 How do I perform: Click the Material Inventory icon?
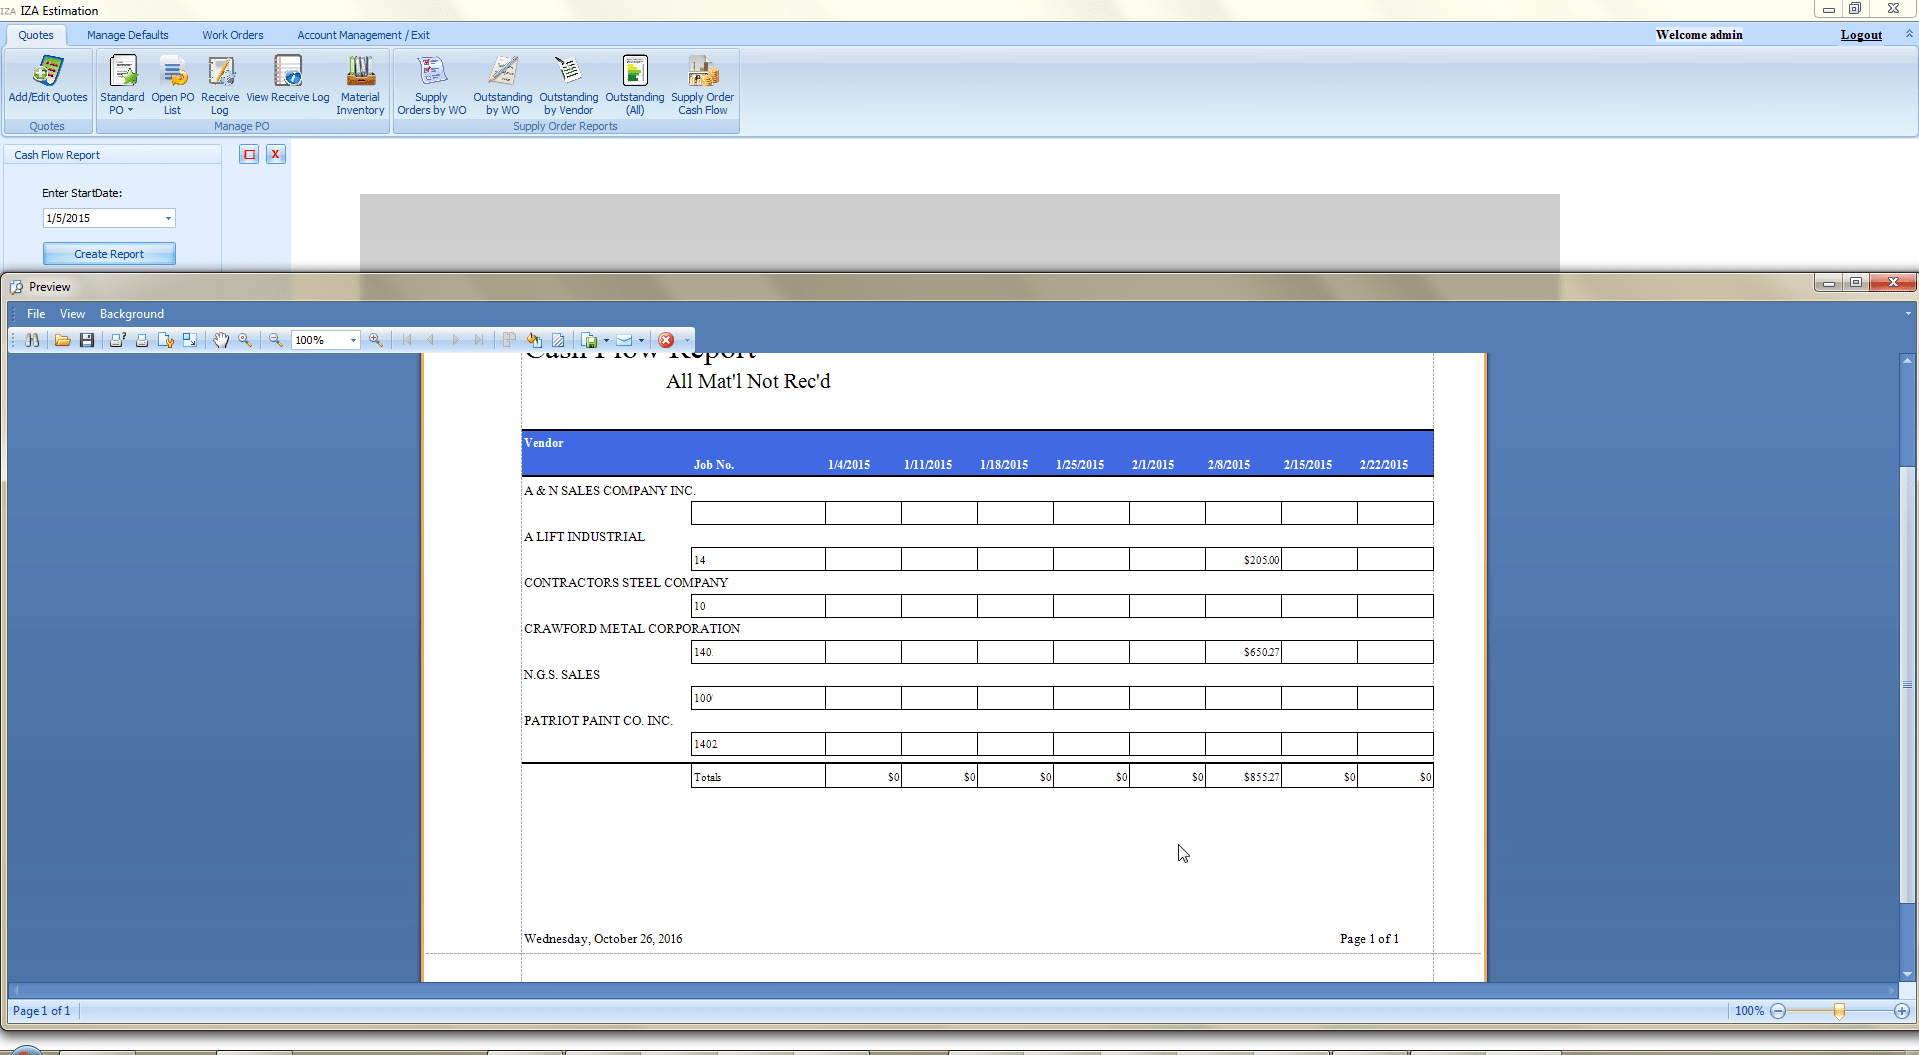tap(360, 84)
